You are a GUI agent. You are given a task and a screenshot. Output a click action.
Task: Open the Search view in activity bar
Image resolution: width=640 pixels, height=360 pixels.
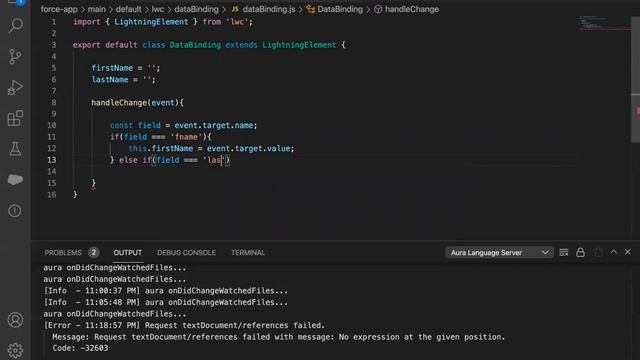pos(15,26)
